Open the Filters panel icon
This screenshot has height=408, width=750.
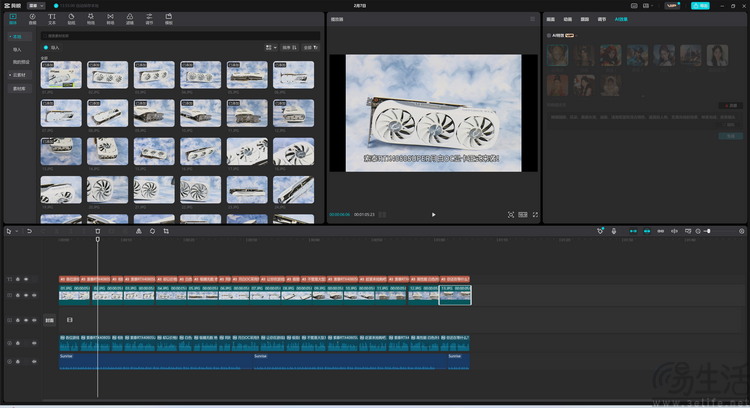[x=130, y=19]
